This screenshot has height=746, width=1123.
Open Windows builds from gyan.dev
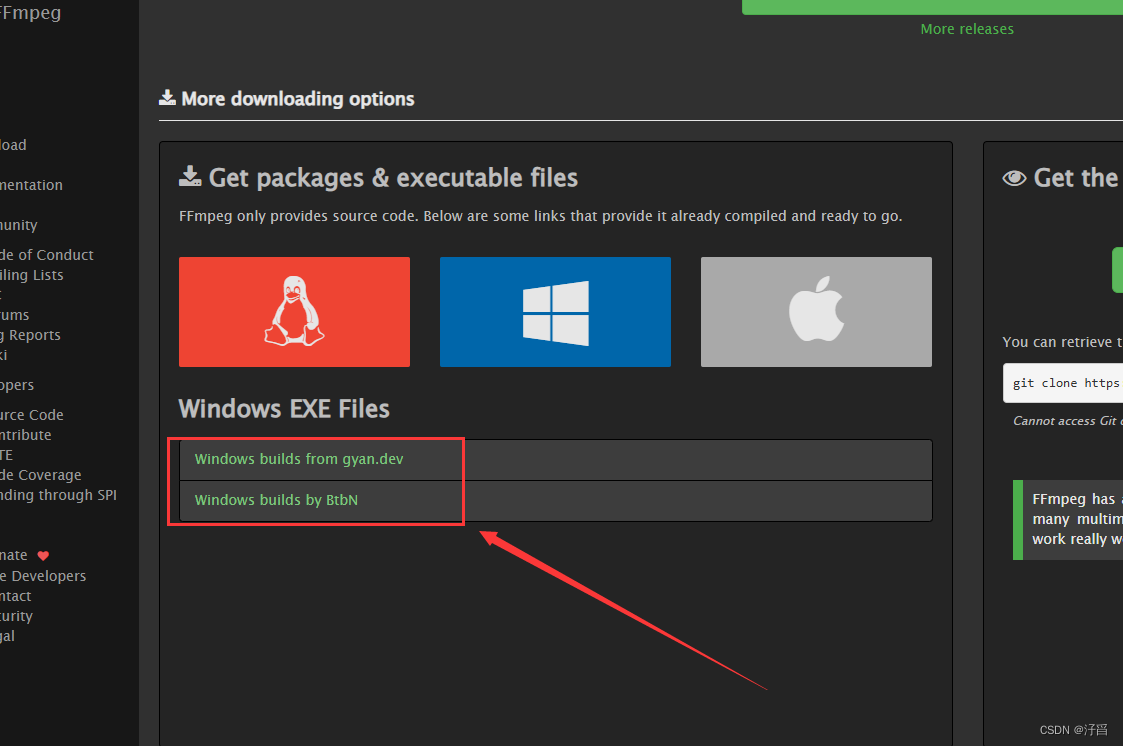pos(299,459)
